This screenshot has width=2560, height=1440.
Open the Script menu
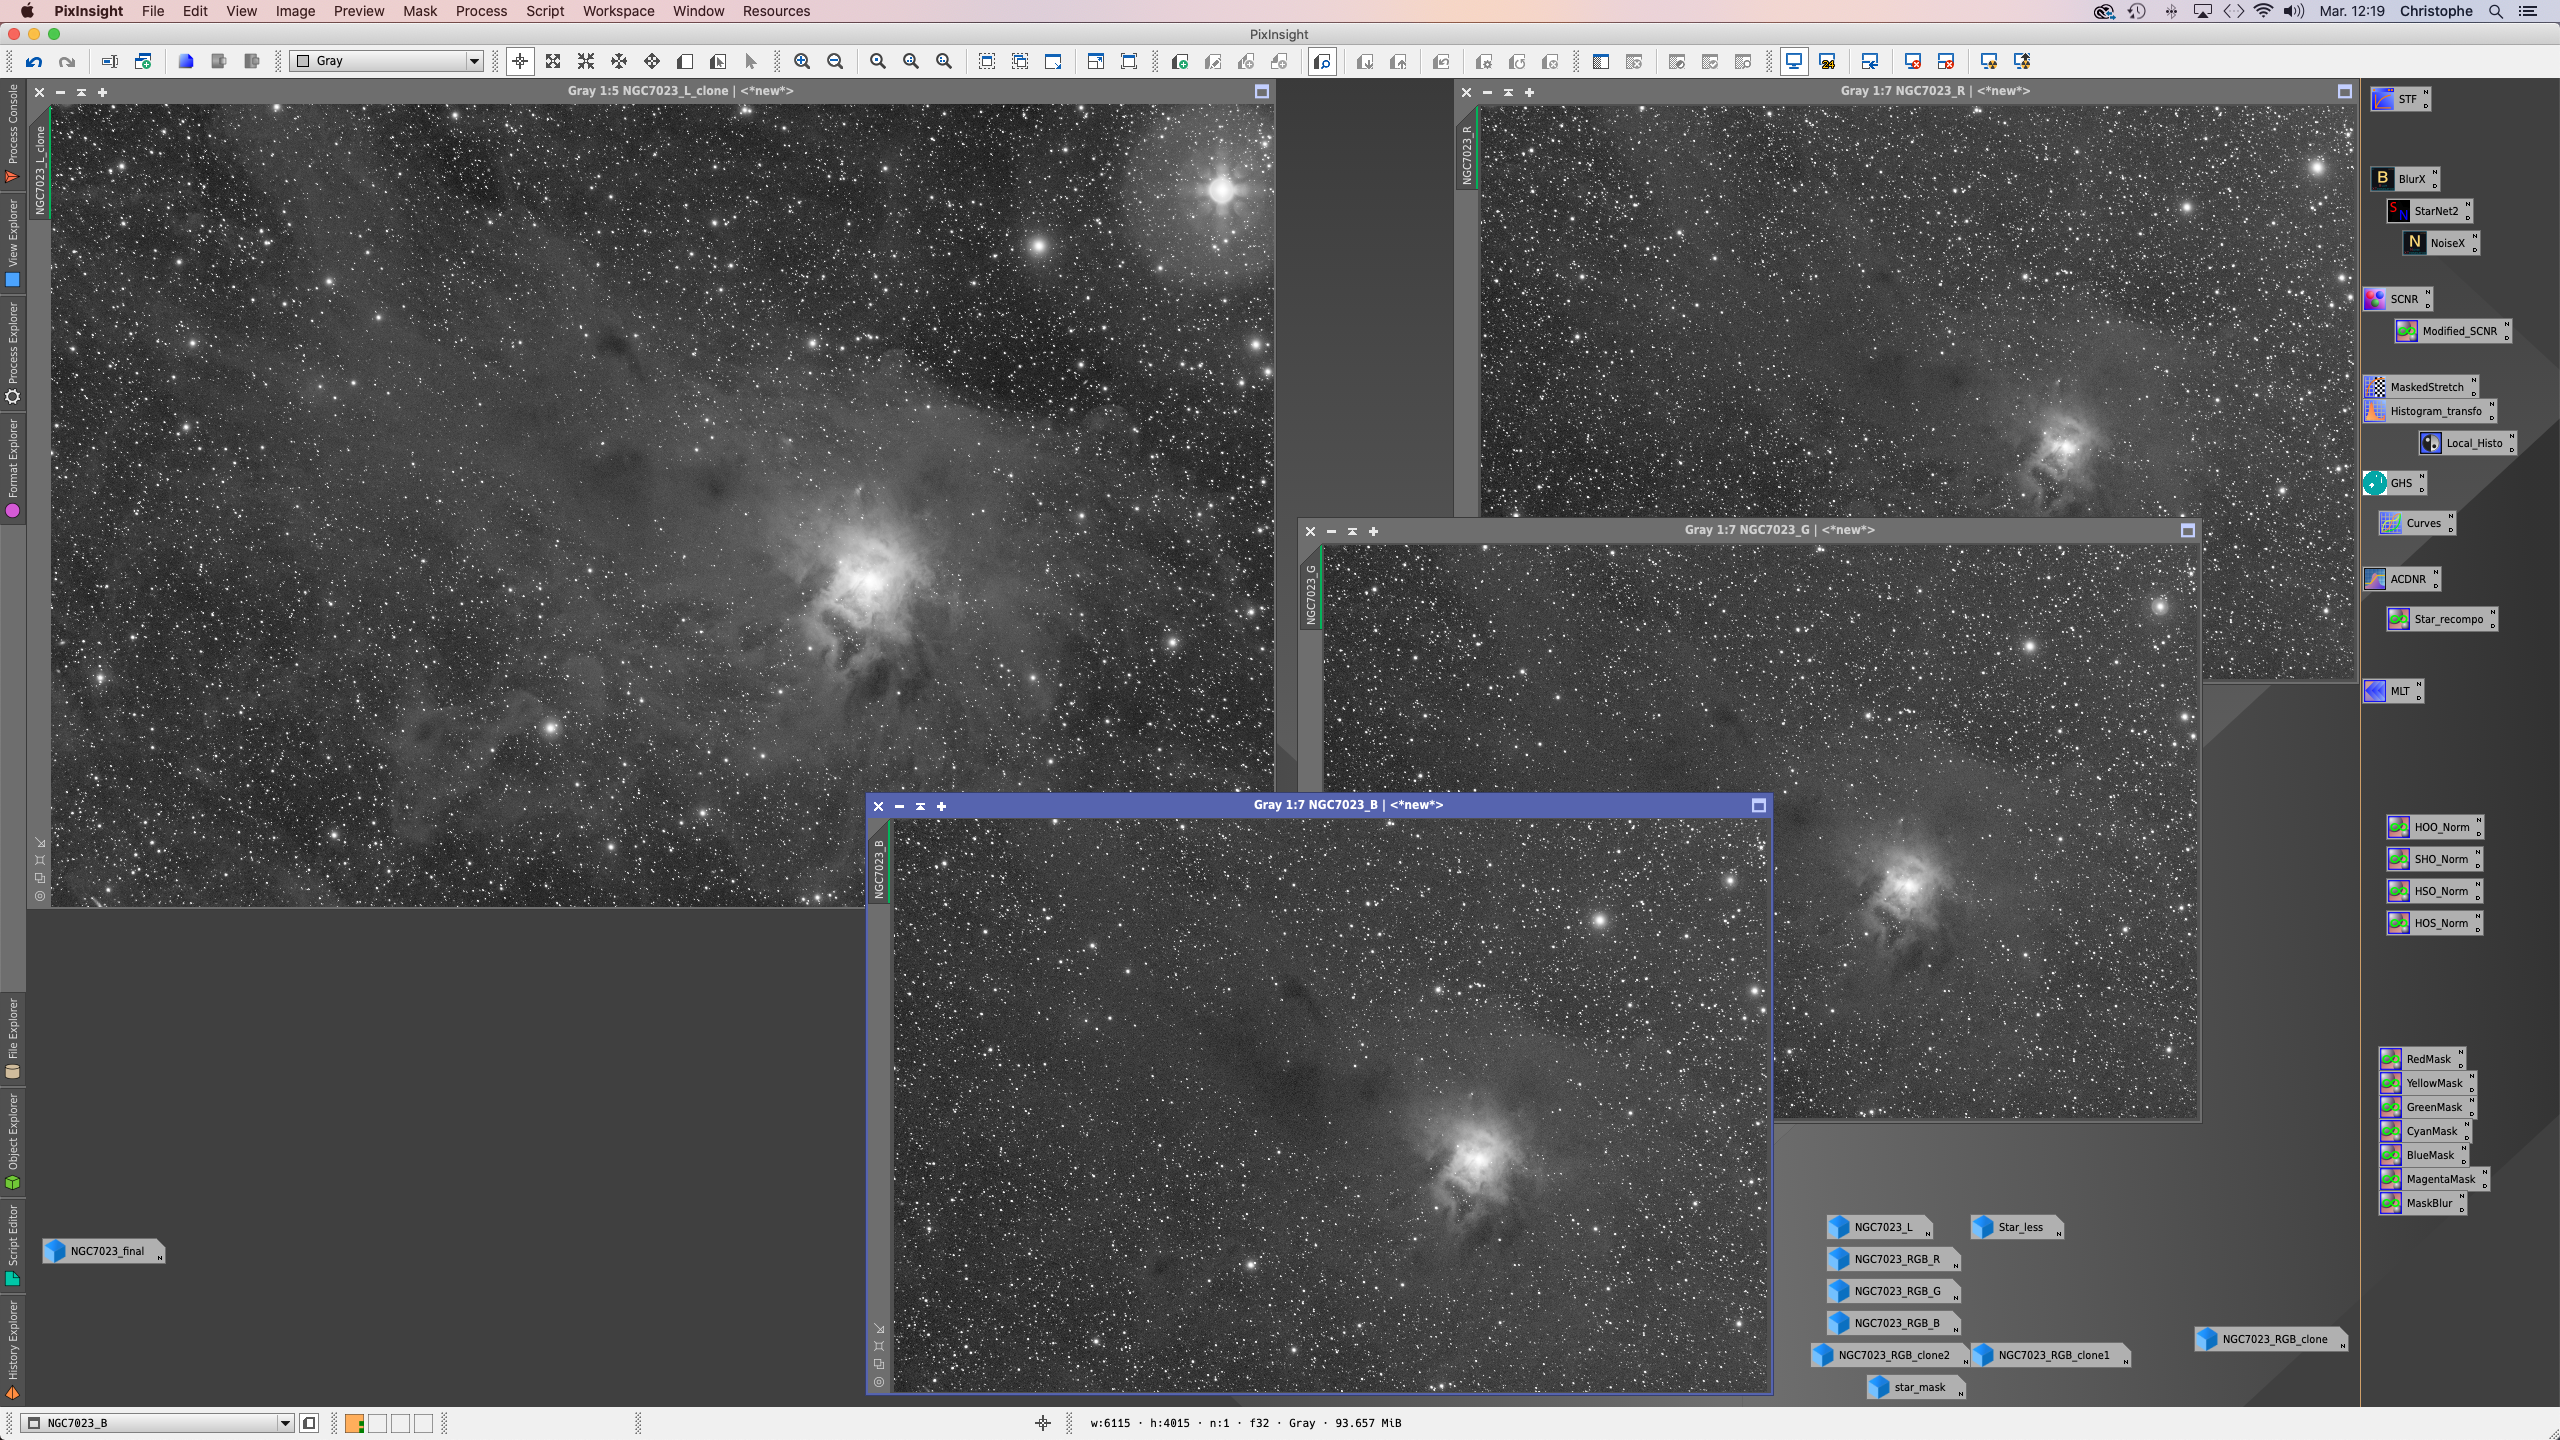pyautogui.click(x=545, y=11)
